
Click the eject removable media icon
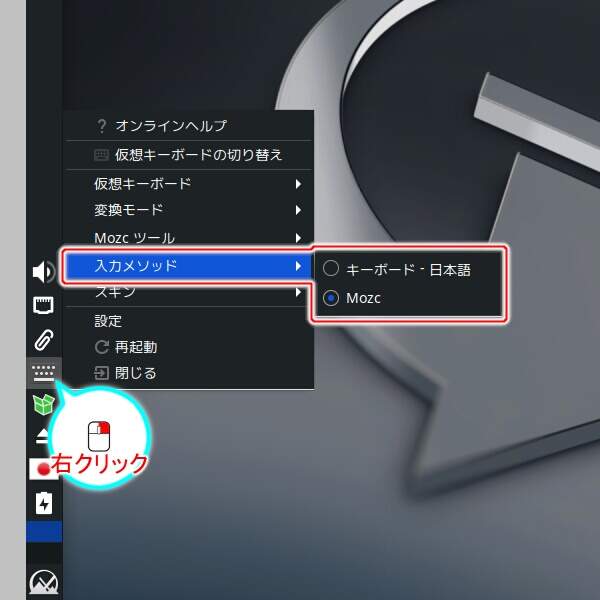[x=42, y=436]
